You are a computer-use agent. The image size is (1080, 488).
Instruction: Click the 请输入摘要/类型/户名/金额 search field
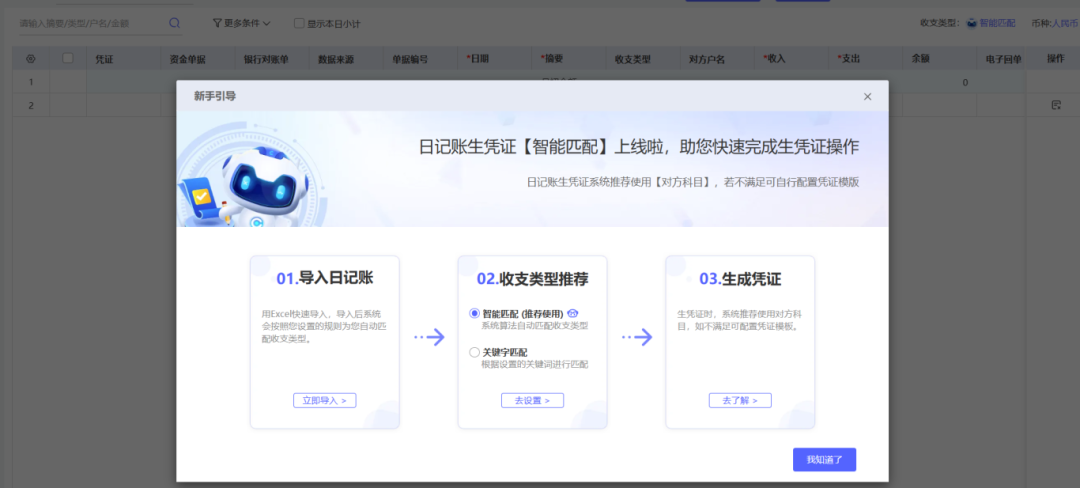(90, 23)
